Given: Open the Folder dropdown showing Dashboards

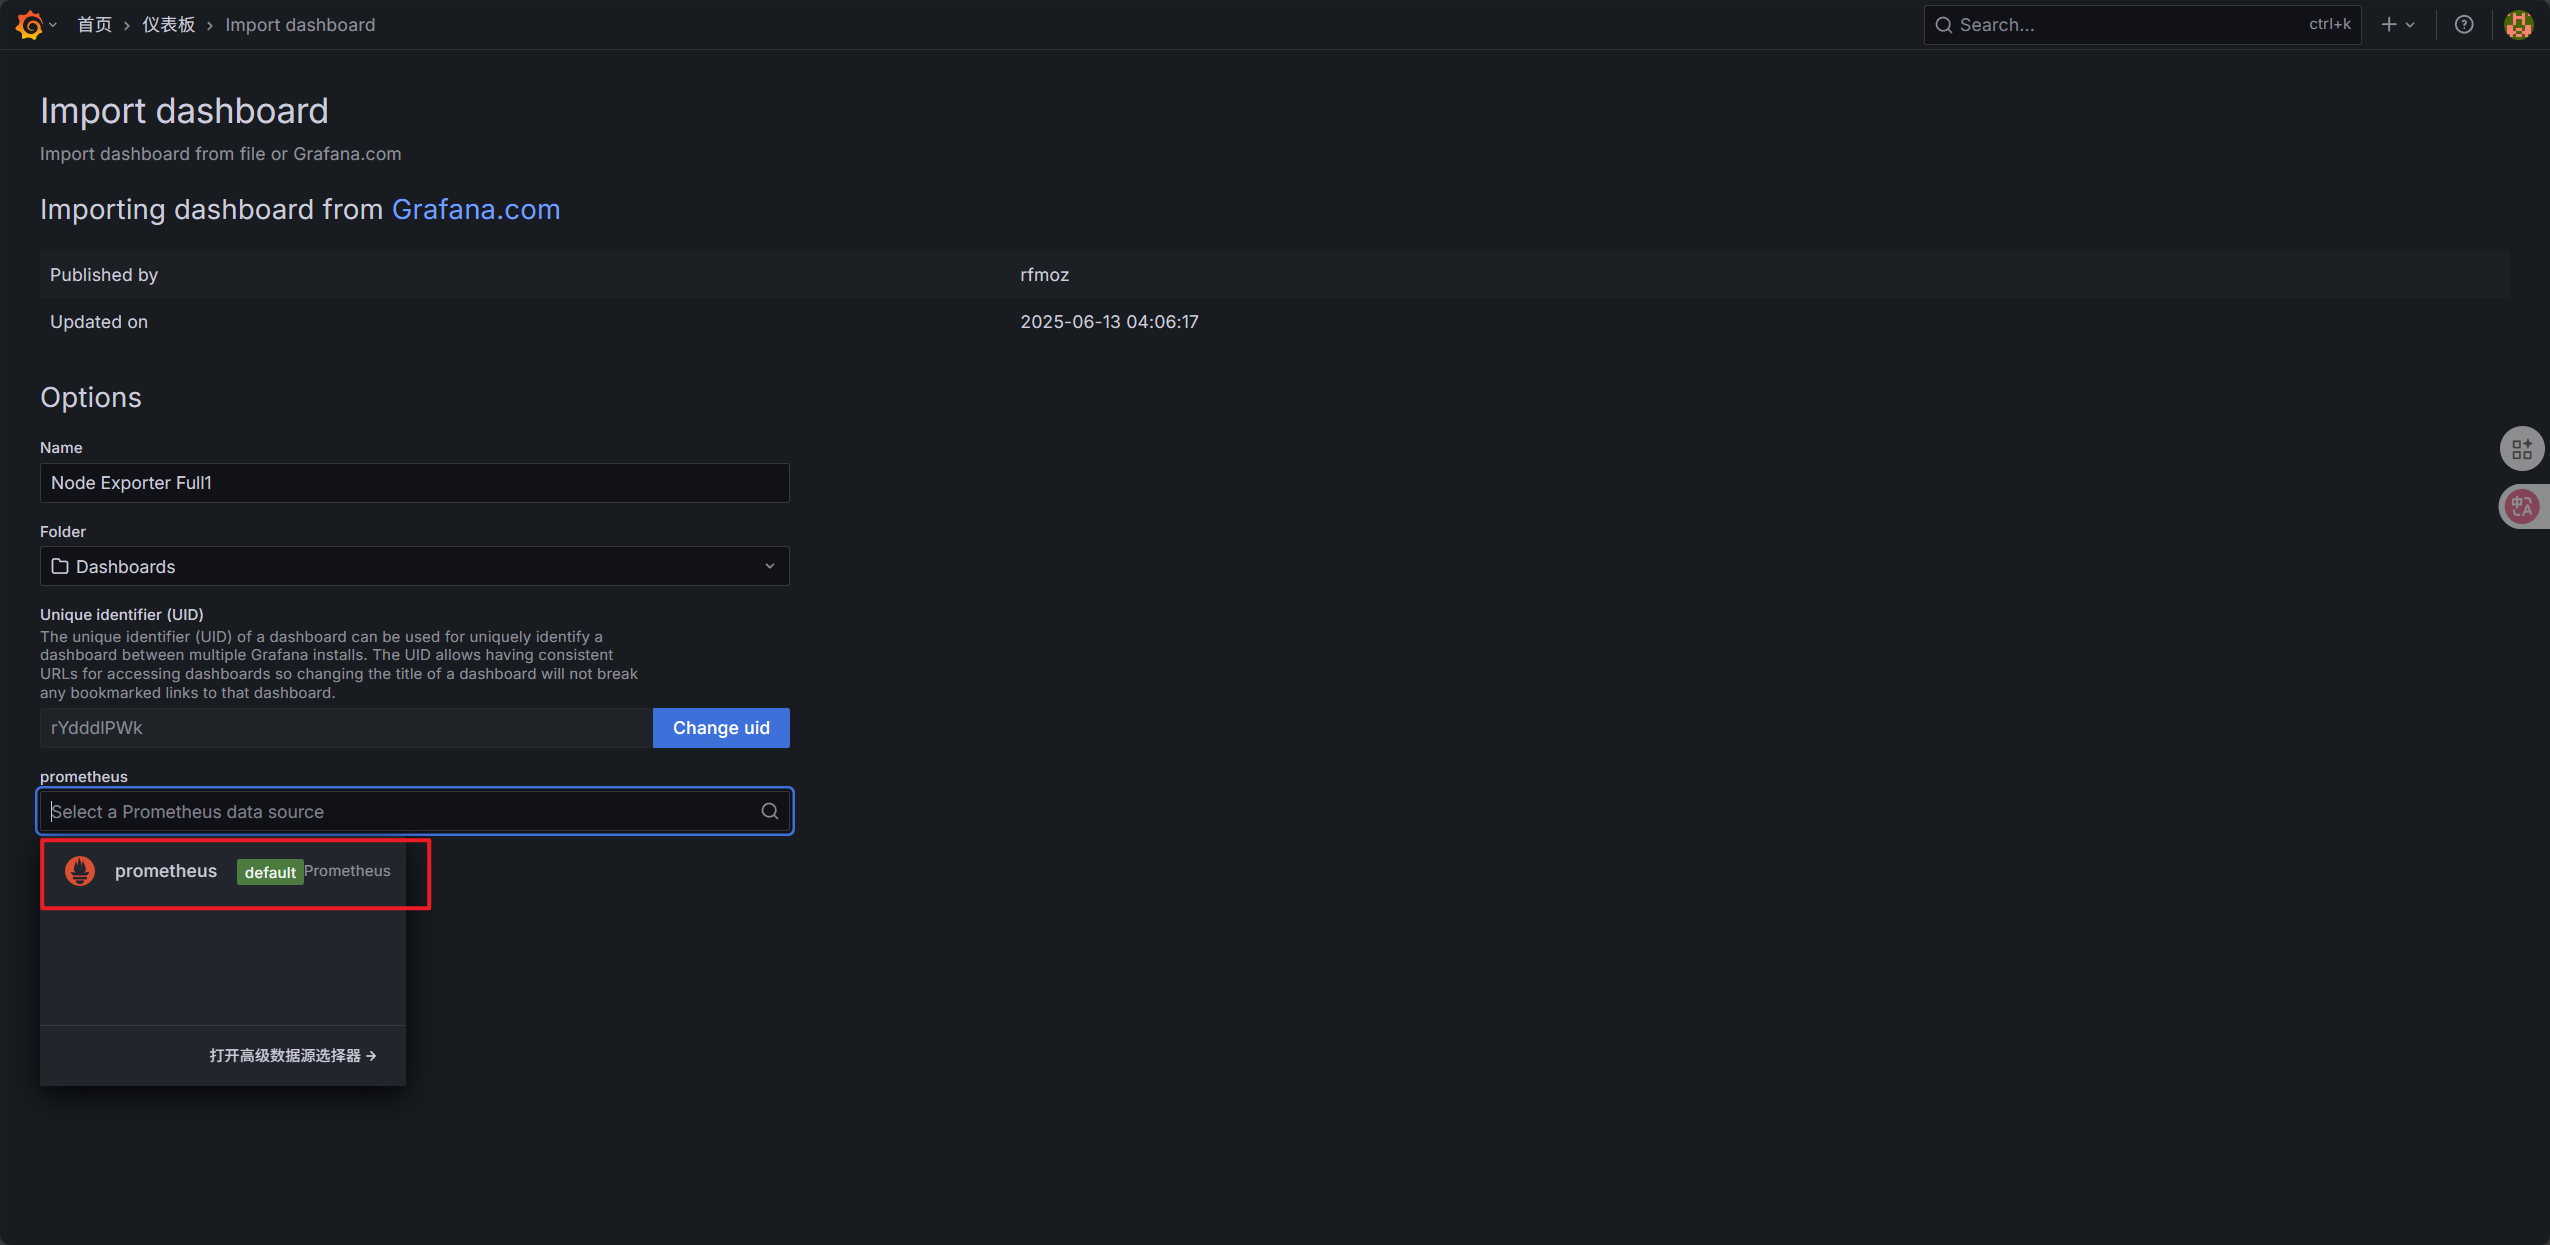Looking at the screenshot, I should pyautogui.click(x=415, y=566).
